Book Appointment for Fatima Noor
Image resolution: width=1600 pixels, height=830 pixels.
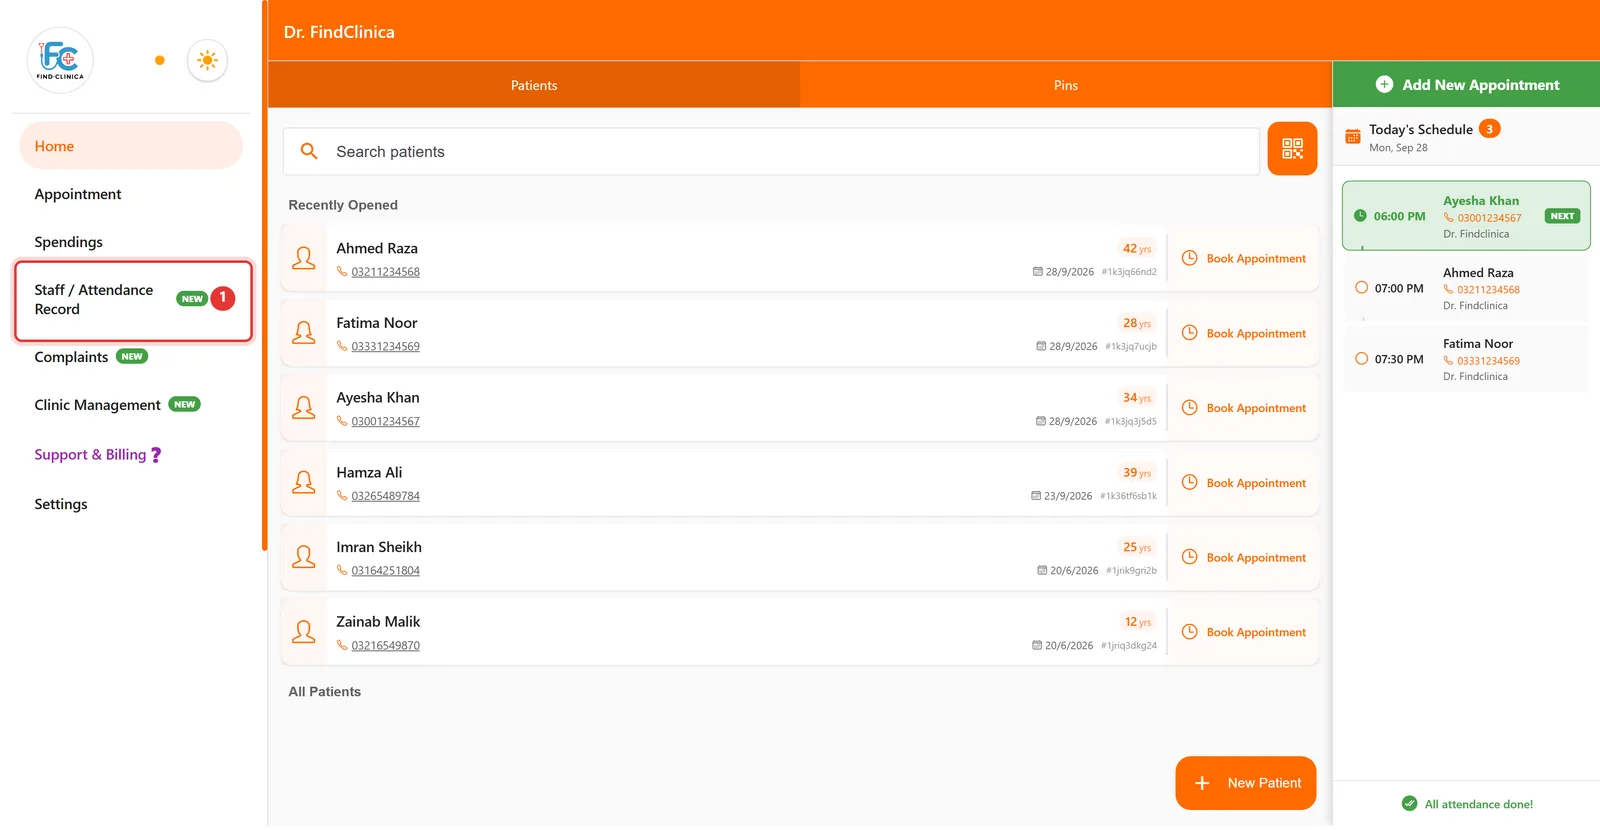pos(1244,333)
